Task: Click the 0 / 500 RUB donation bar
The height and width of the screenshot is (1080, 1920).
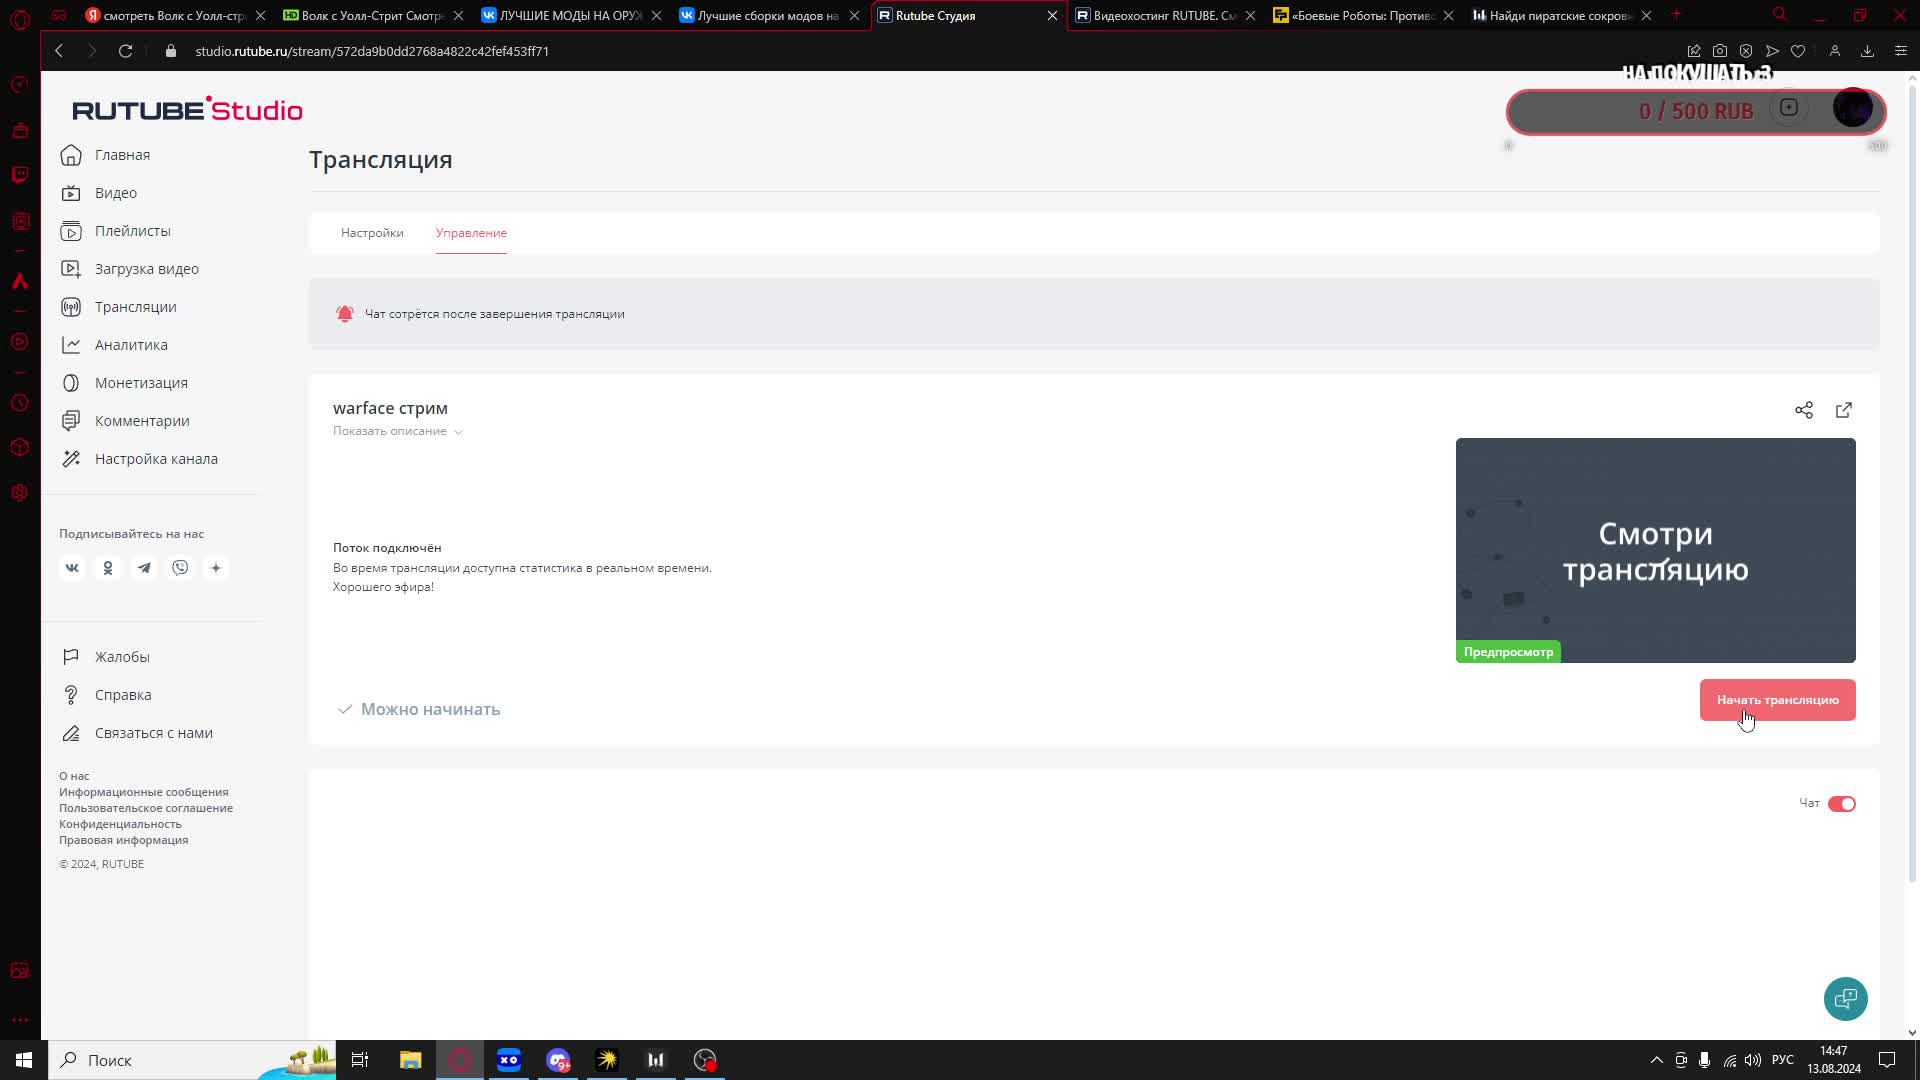Action: tap(1695, 111)
